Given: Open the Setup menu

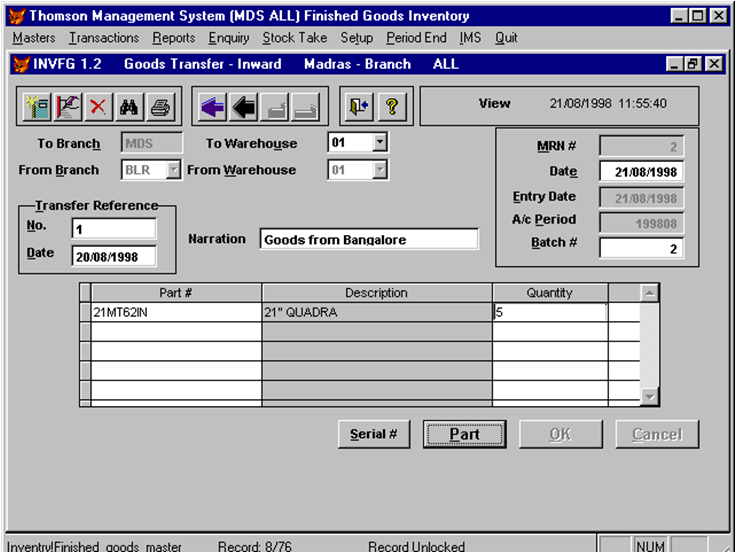Looking at the screenshot, I should tap(357, 38).
